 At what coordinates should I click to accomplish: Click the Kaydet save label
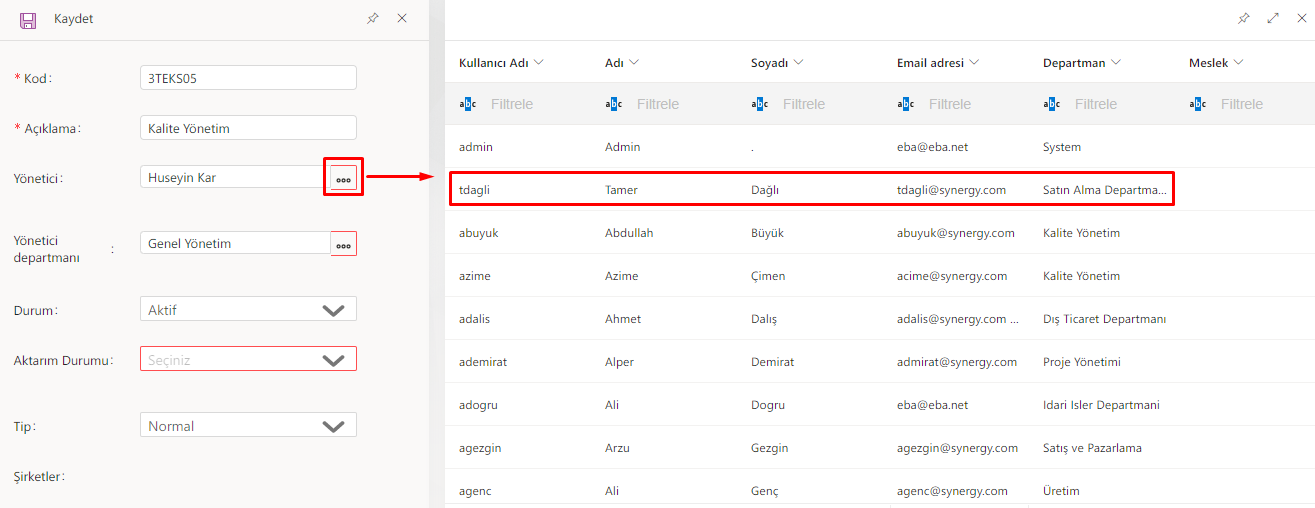coord(74,19)
